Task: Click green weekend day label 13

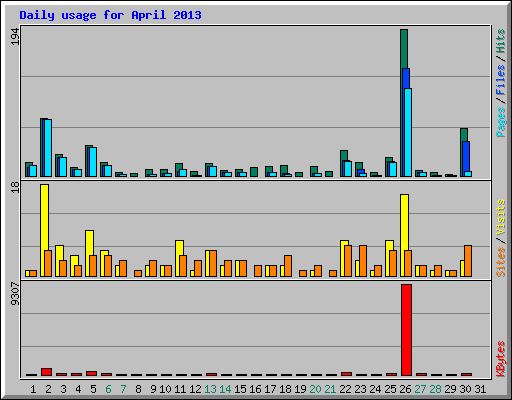Action: coord(210,389)
